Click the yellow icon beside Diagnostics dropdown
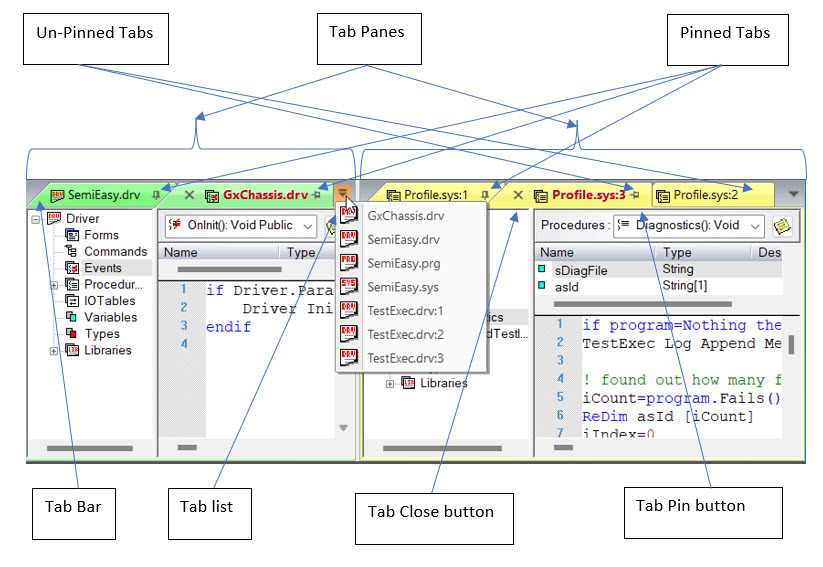 point(781,226)
